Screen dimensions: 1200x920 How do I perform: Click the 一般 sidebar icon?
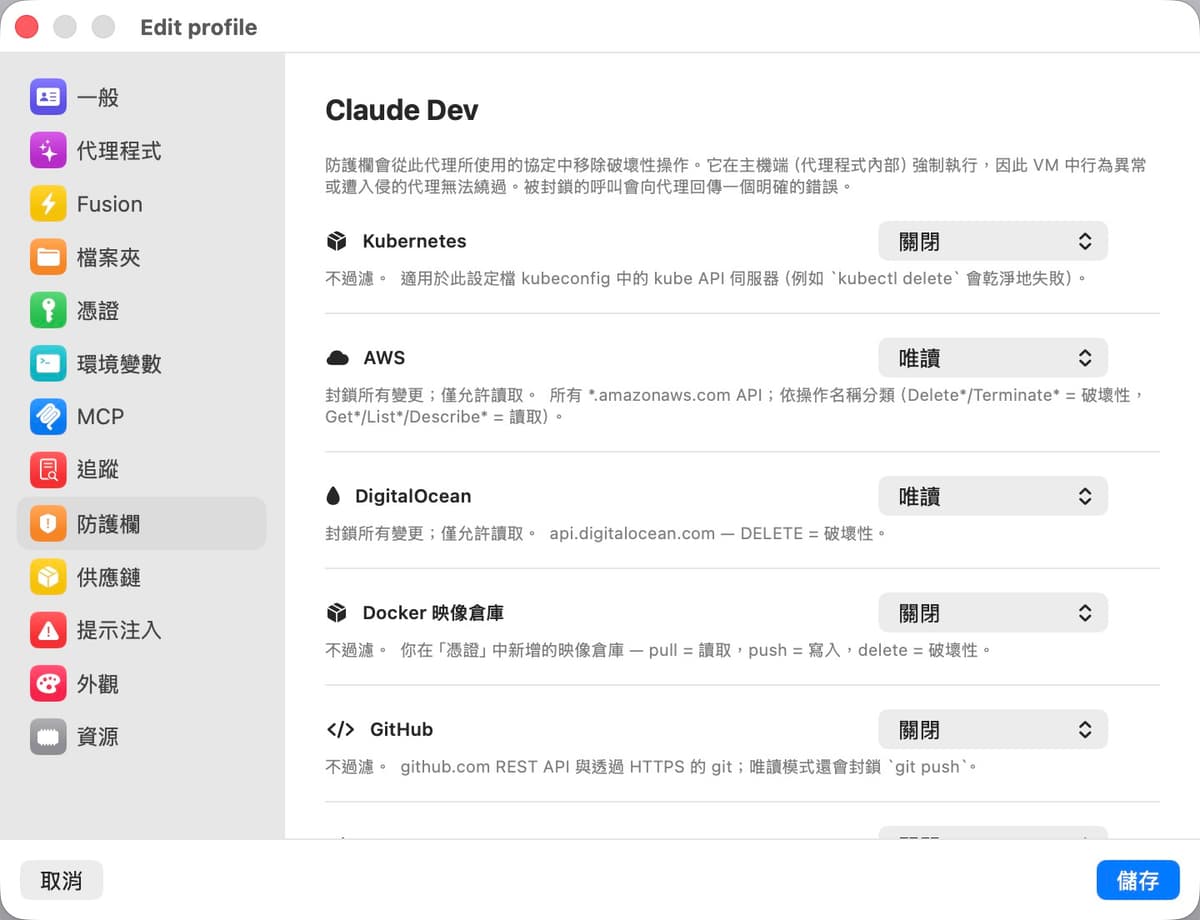(x=48, y=97)
